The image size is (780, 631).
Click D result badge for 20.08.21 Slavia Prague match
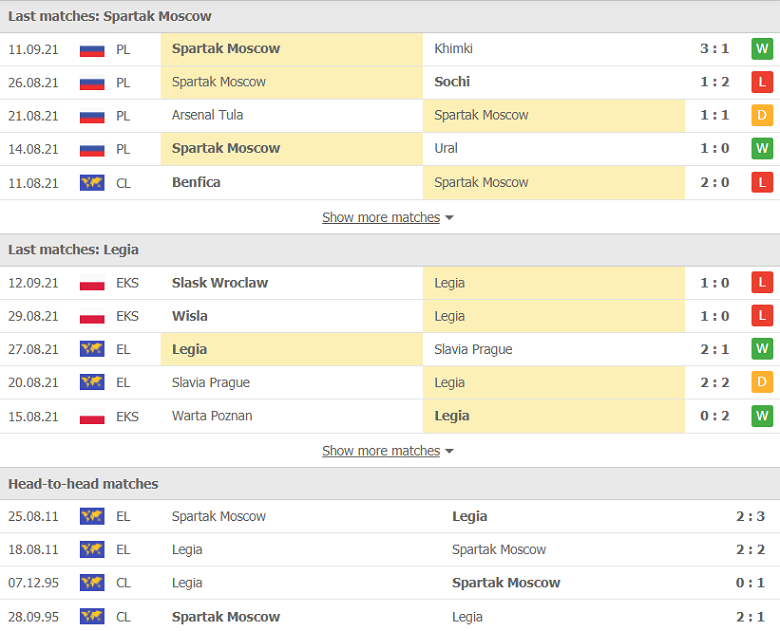pyautogui.click(x=762, y=382)
